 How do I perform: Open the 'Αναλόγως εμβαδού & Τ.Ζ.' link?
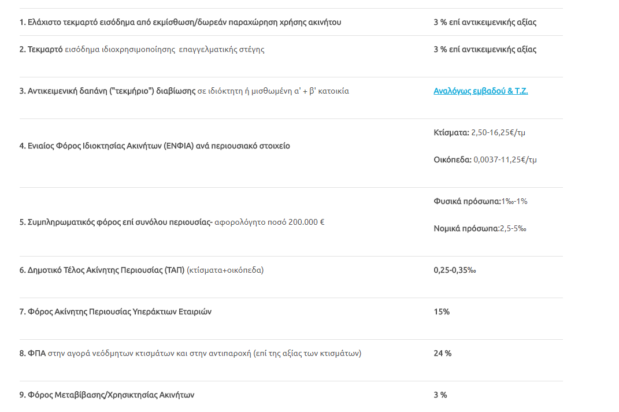479,91
